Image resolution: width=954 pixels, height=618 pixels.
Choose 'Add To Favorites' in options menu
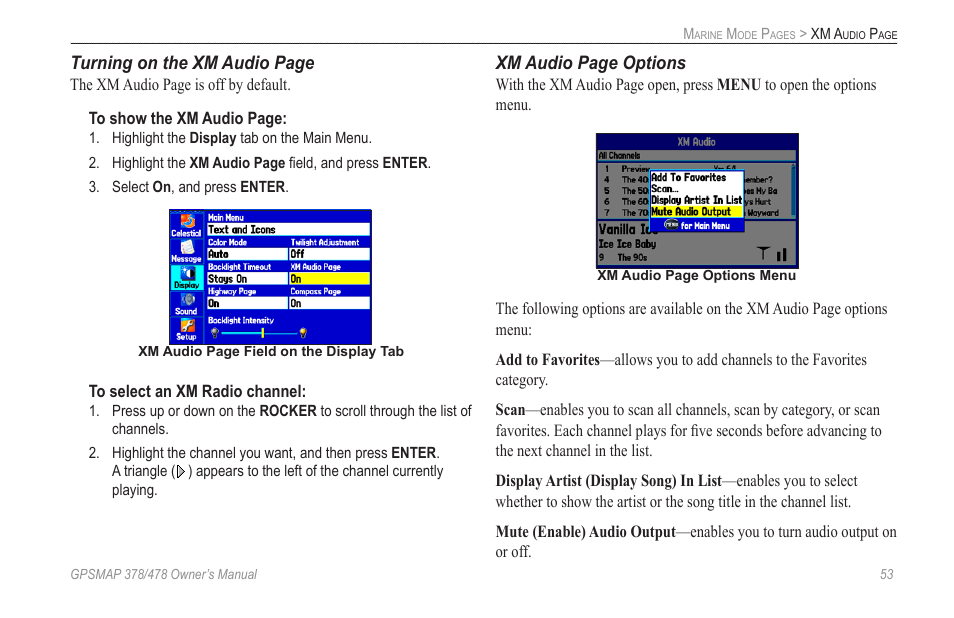coord(697,178)
